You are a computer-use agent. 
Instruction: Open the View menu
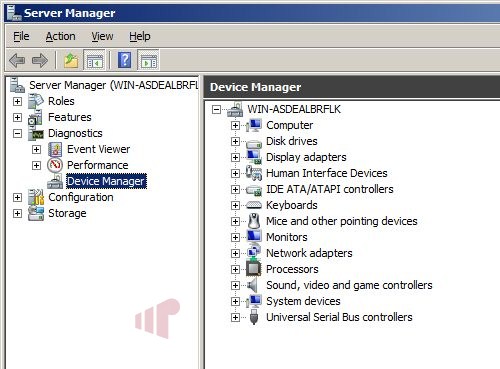[x=102, y=36]
